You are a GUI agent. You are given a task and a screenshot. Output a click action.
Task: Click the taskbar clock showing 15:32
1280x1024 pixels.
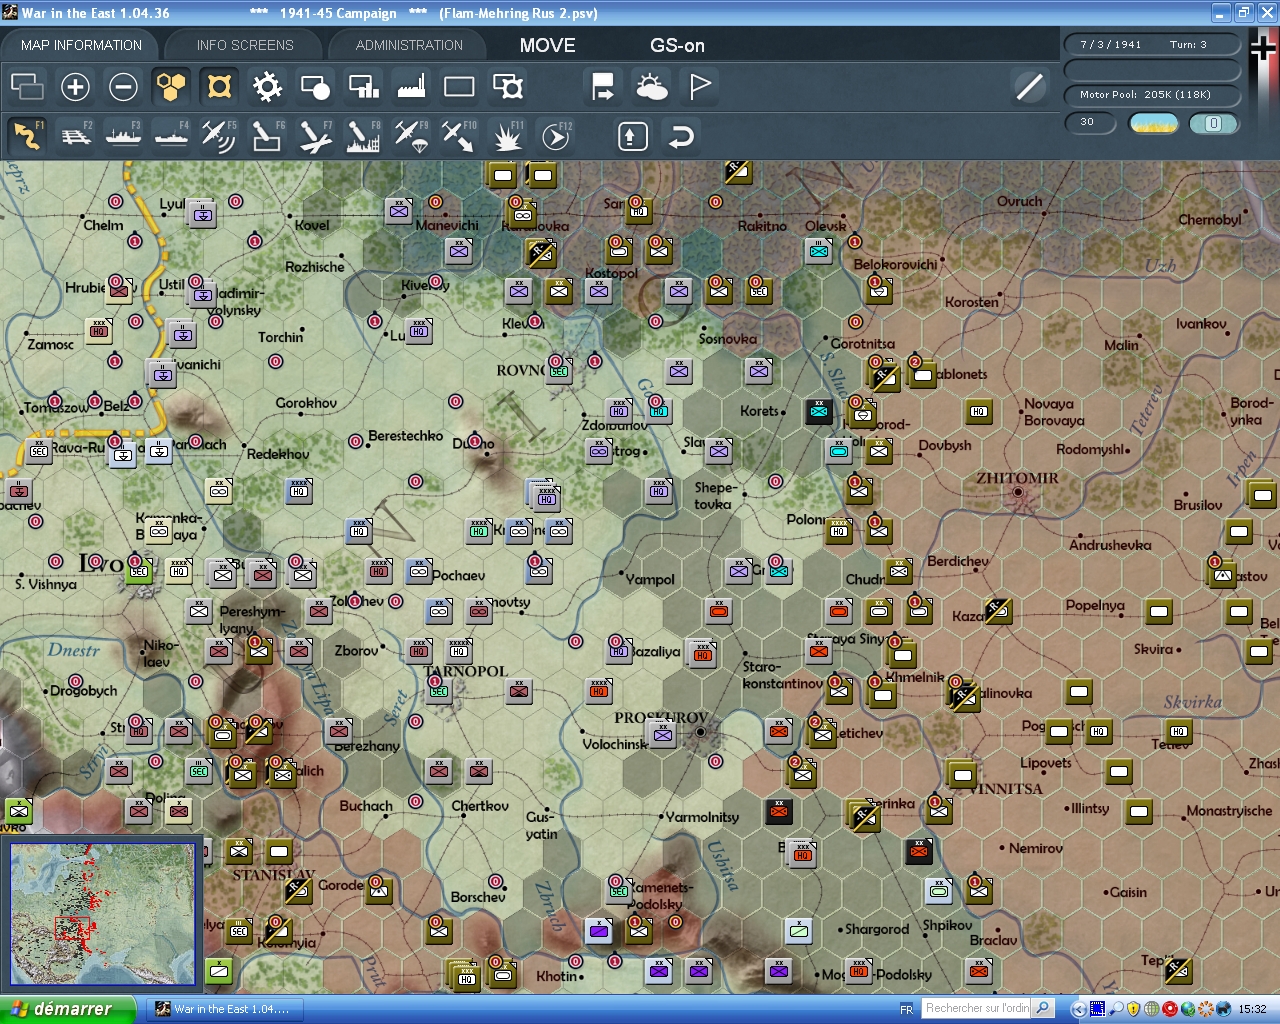click(1252, 1009)
